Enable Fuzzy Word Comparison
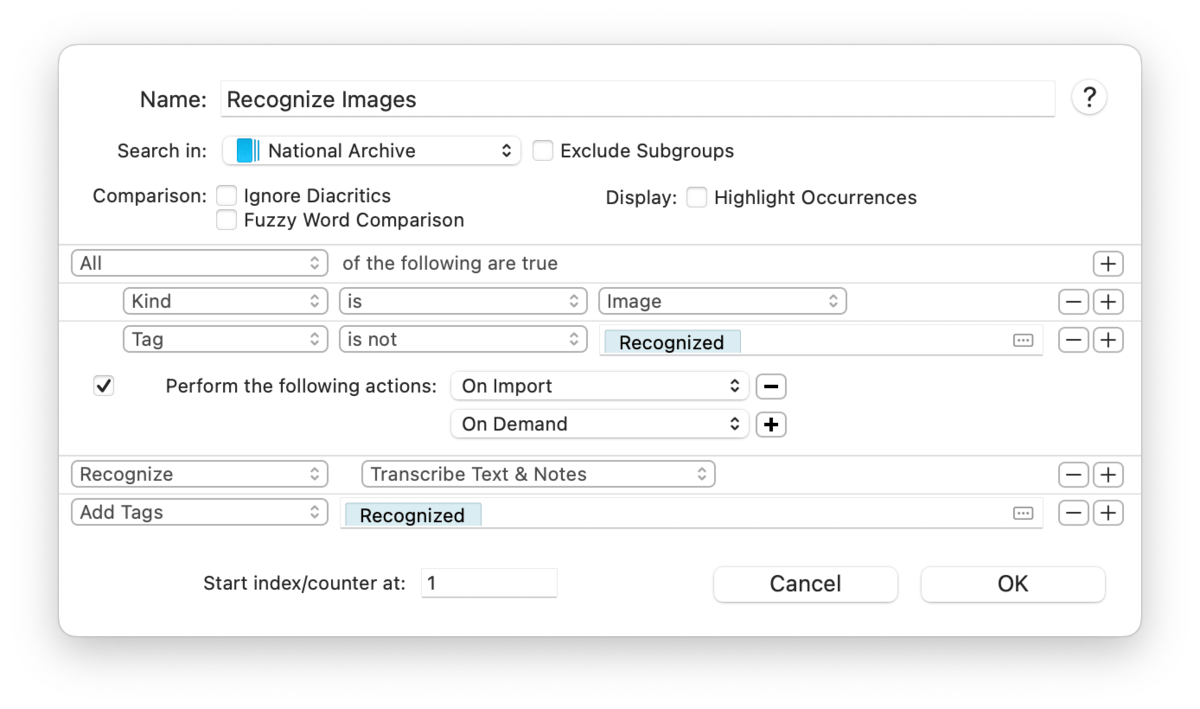This screenshot has width=1200, height=709. pos(227,220)
